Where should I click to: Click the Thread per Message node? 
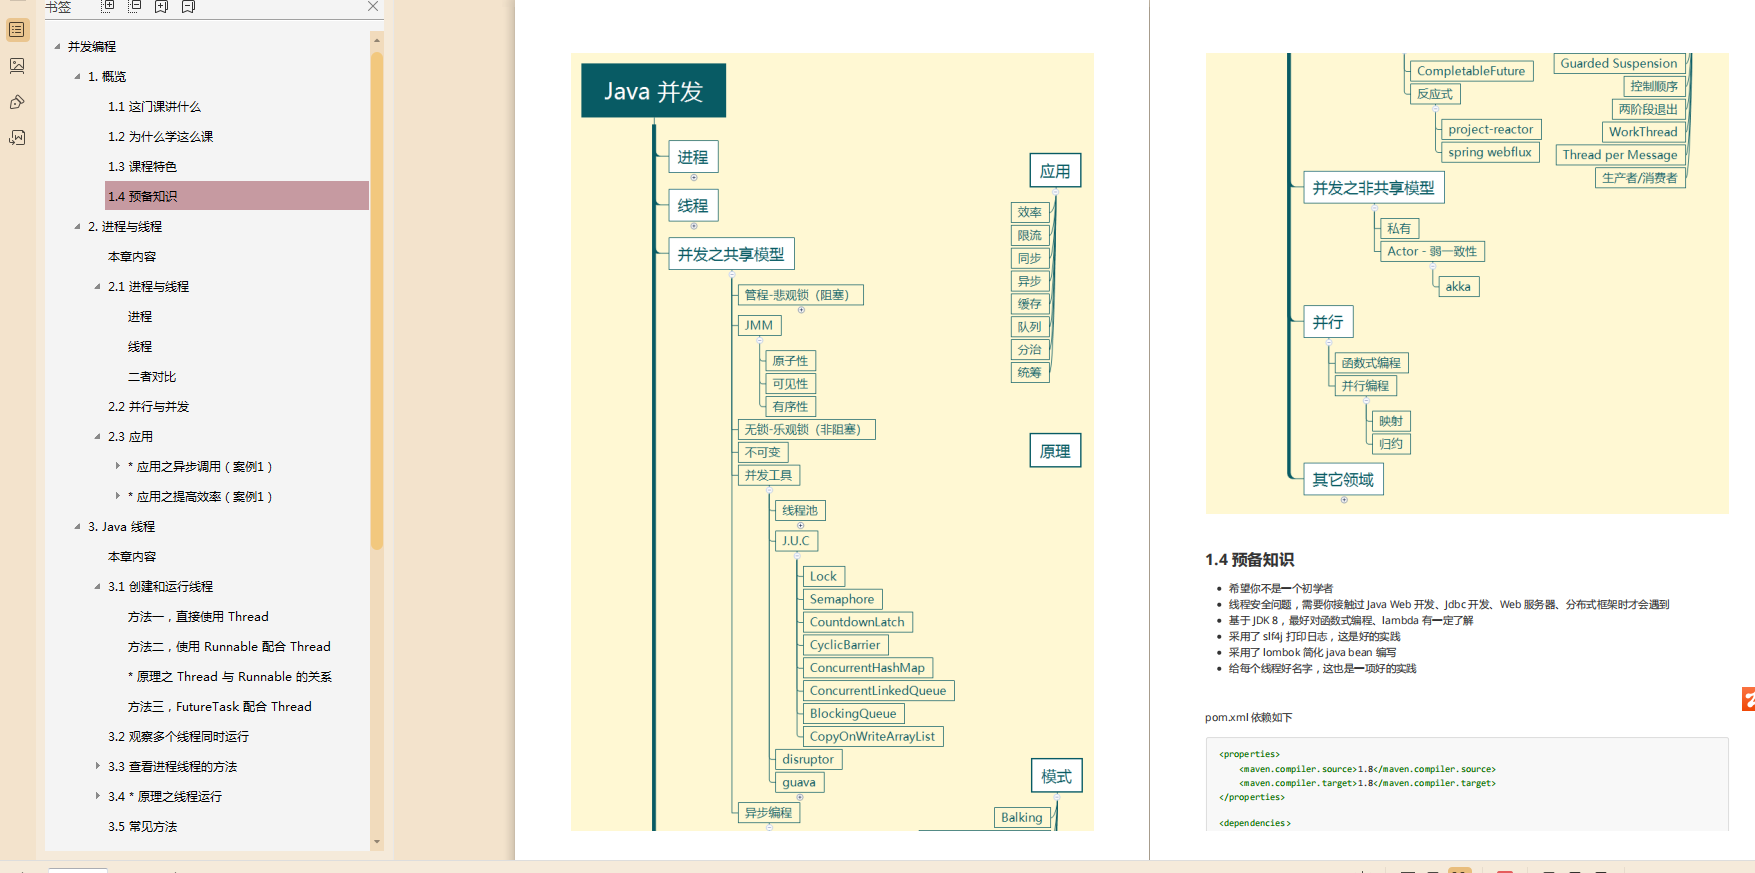[x=1620, y=155]
